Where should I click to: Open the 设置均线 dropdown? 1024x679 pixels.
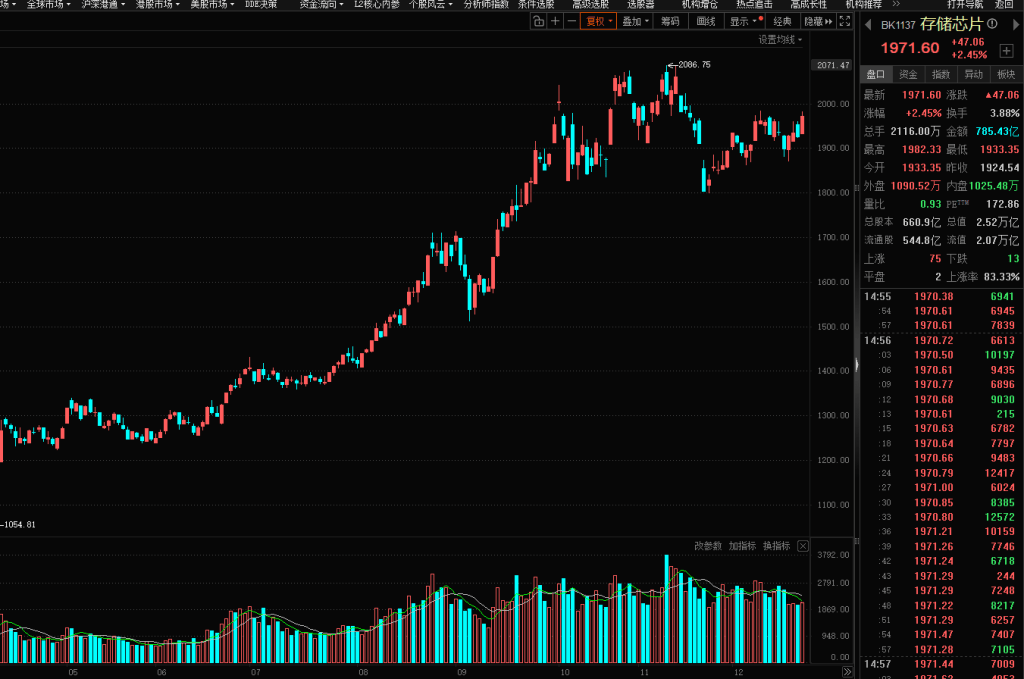(x=779, y=40)
